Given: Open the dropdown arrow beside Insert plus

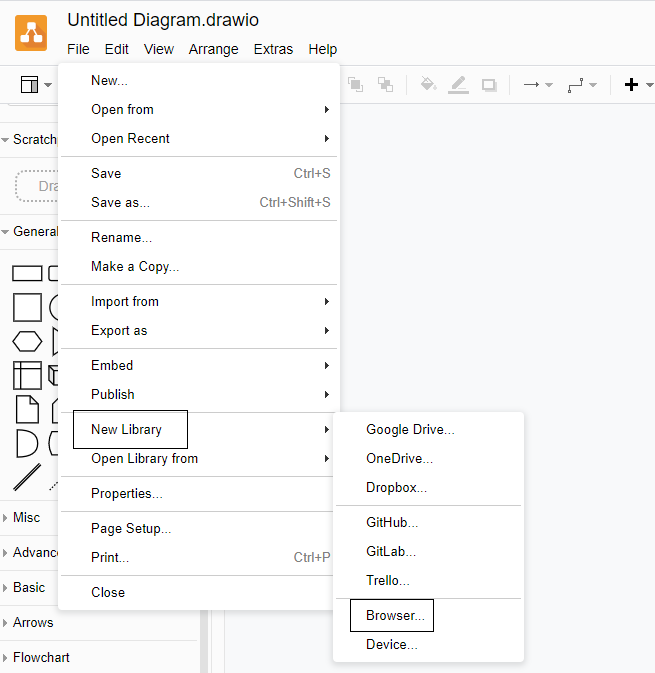Looking at the screenshot, I should [x=649, y=85].
